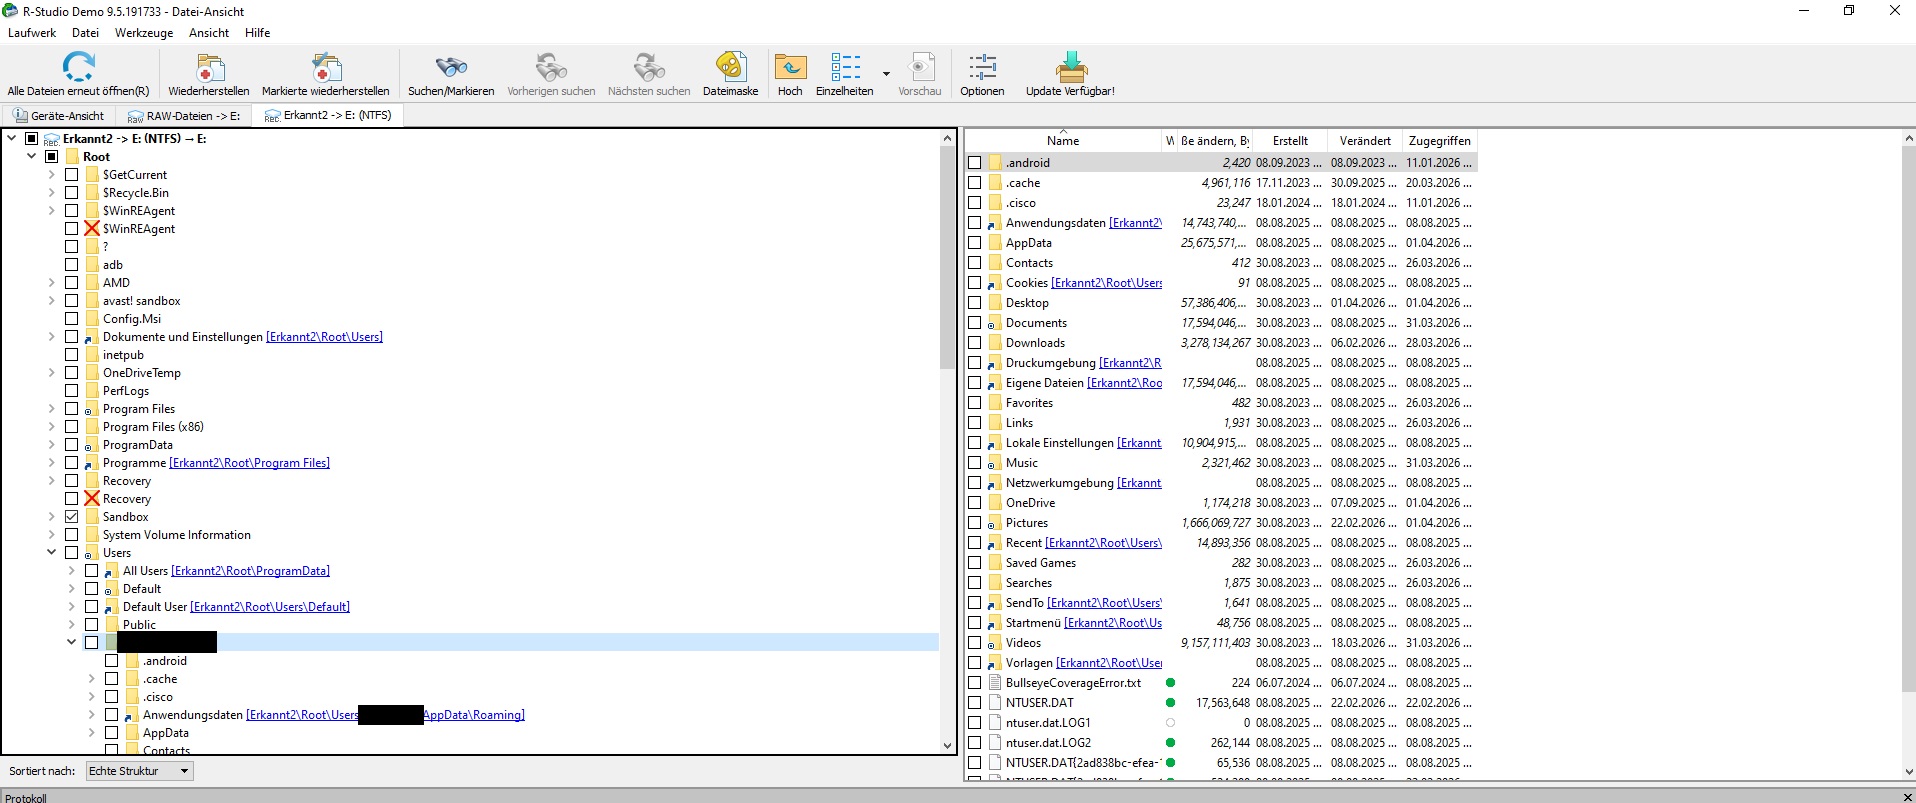Sort the file list by Erstellt column
Viewport: 1916px width, 803px height.
tap(1290, 141)
